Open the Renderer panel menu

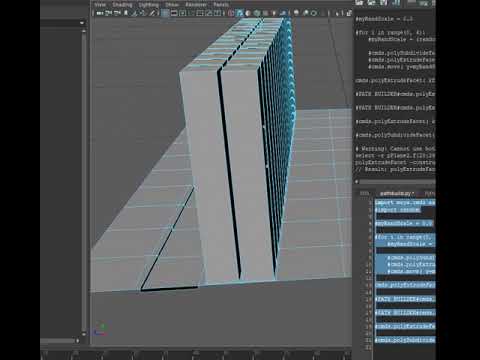[x=196, y=5]
